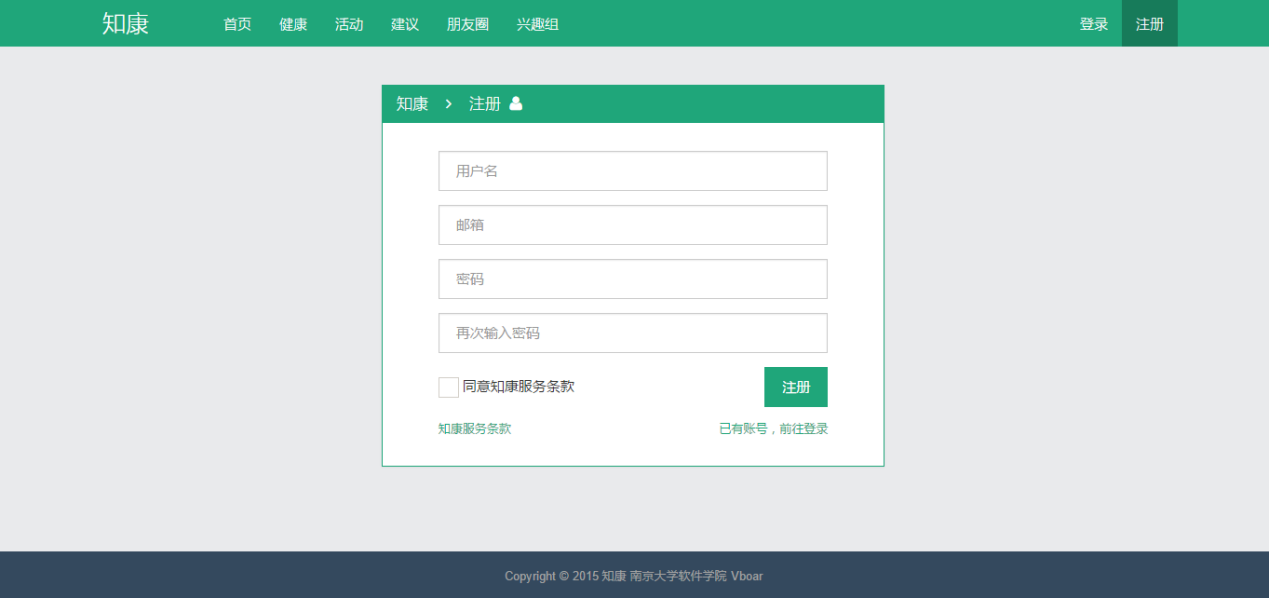
Task: Click the green 注册 submit button
Action: click(x=796, y=387)
